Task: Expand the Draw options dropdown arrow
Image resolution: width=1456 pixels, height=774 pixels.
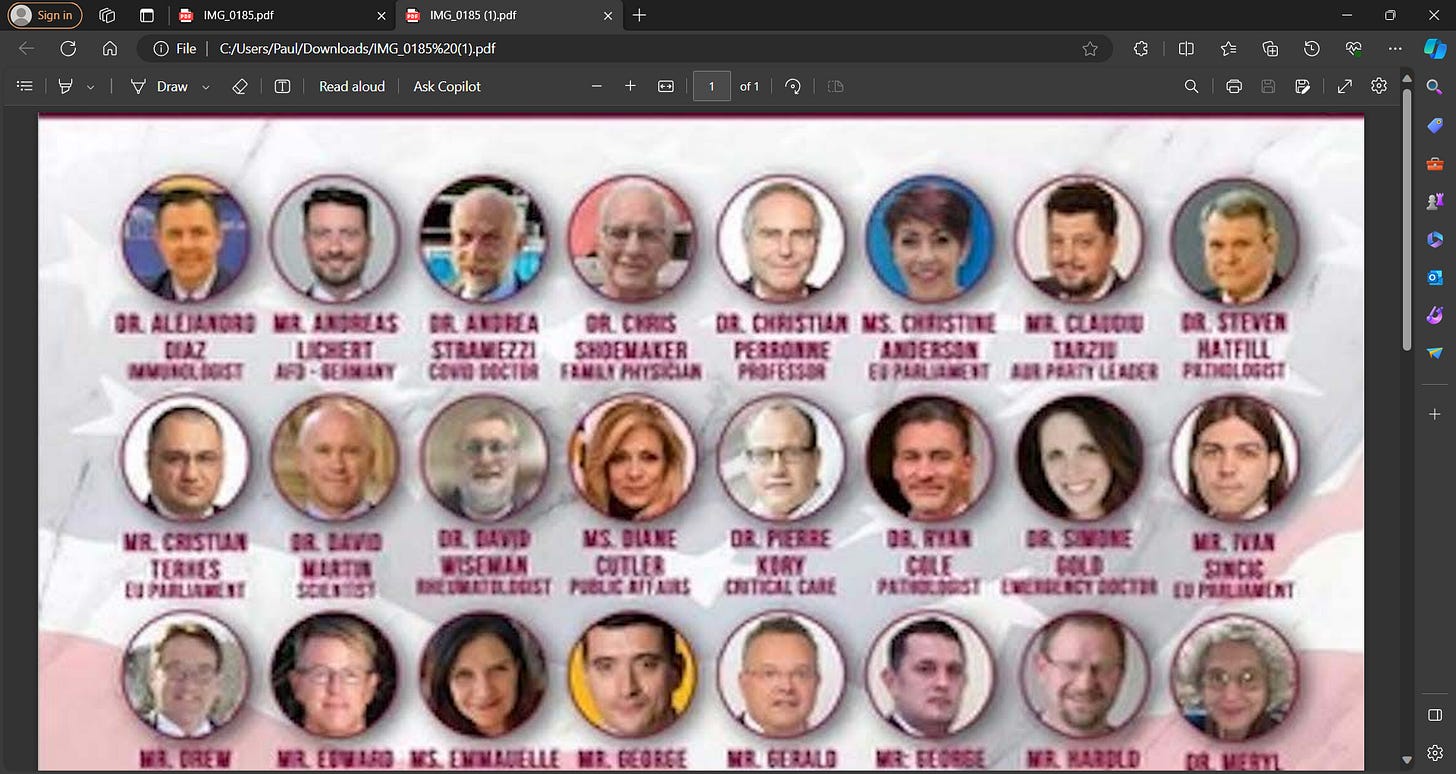Action: click(x=206, y=87)
